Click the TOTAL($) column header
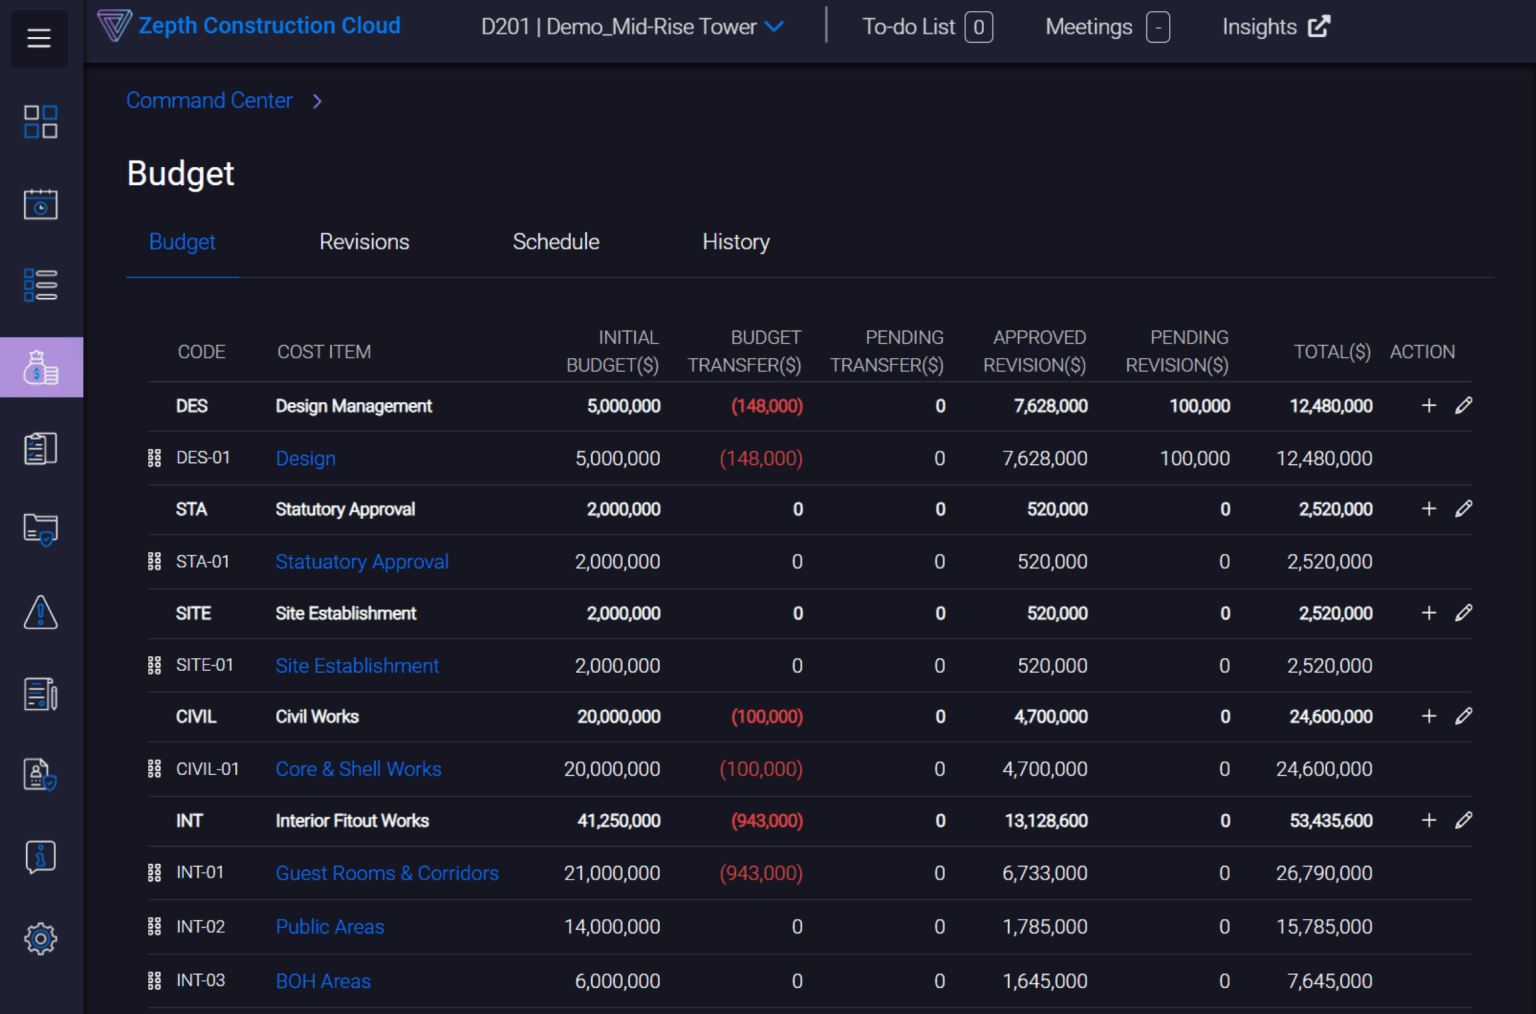The height and width of the screenshot is (1014, 1536). [1332, 352]
